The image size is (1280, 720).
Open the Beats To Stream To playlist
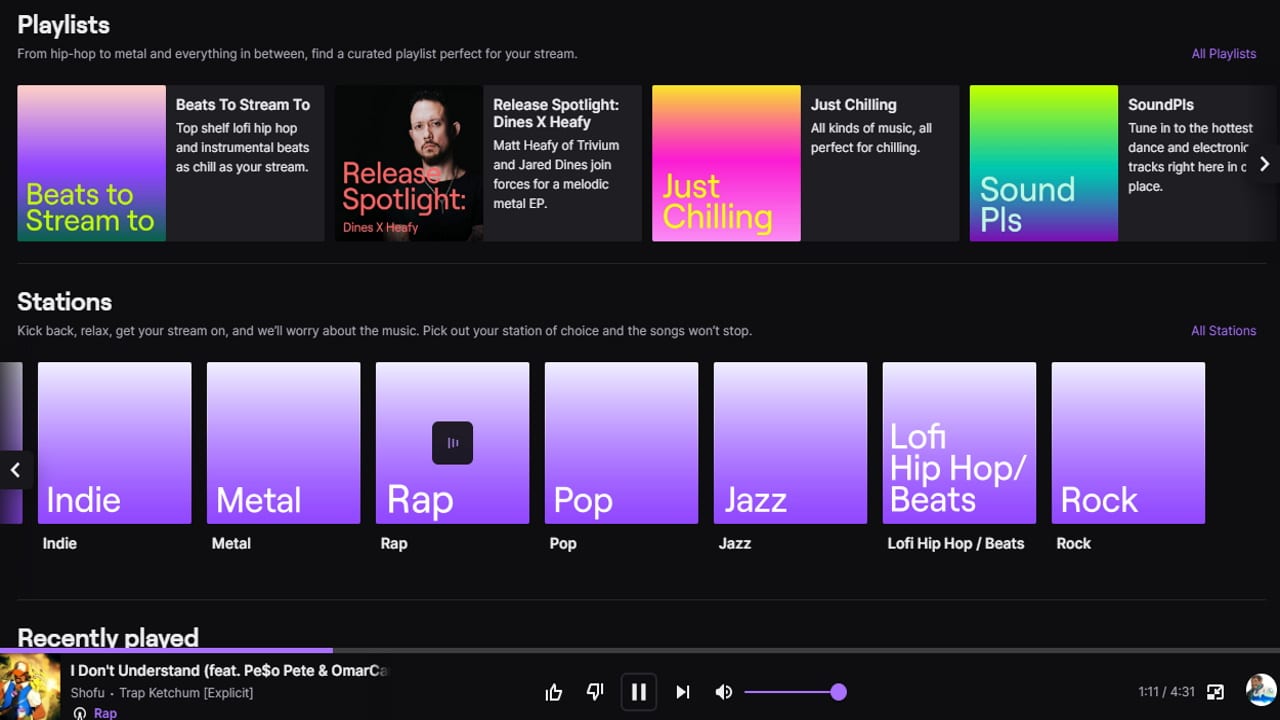tap(169, 163)
